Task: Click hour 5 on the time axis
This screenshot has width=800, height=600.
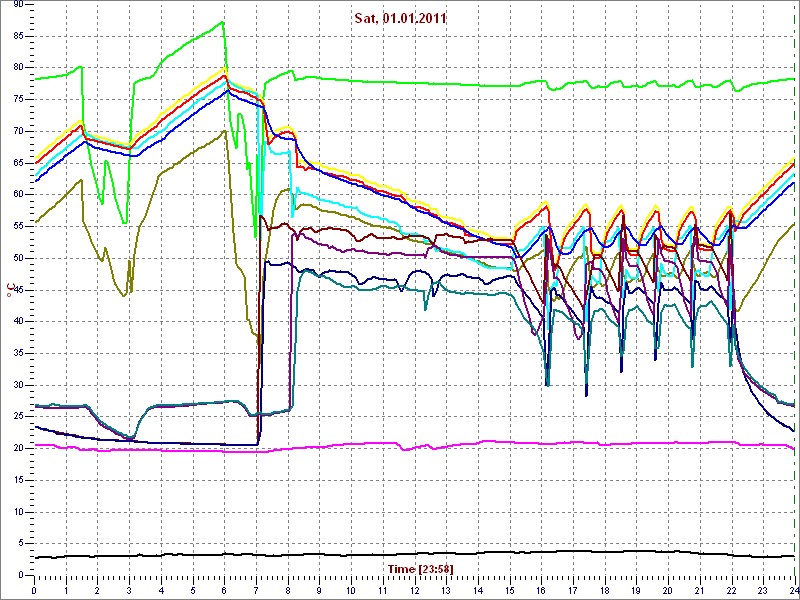Action: pyautogui.click(x=193, y=590)
